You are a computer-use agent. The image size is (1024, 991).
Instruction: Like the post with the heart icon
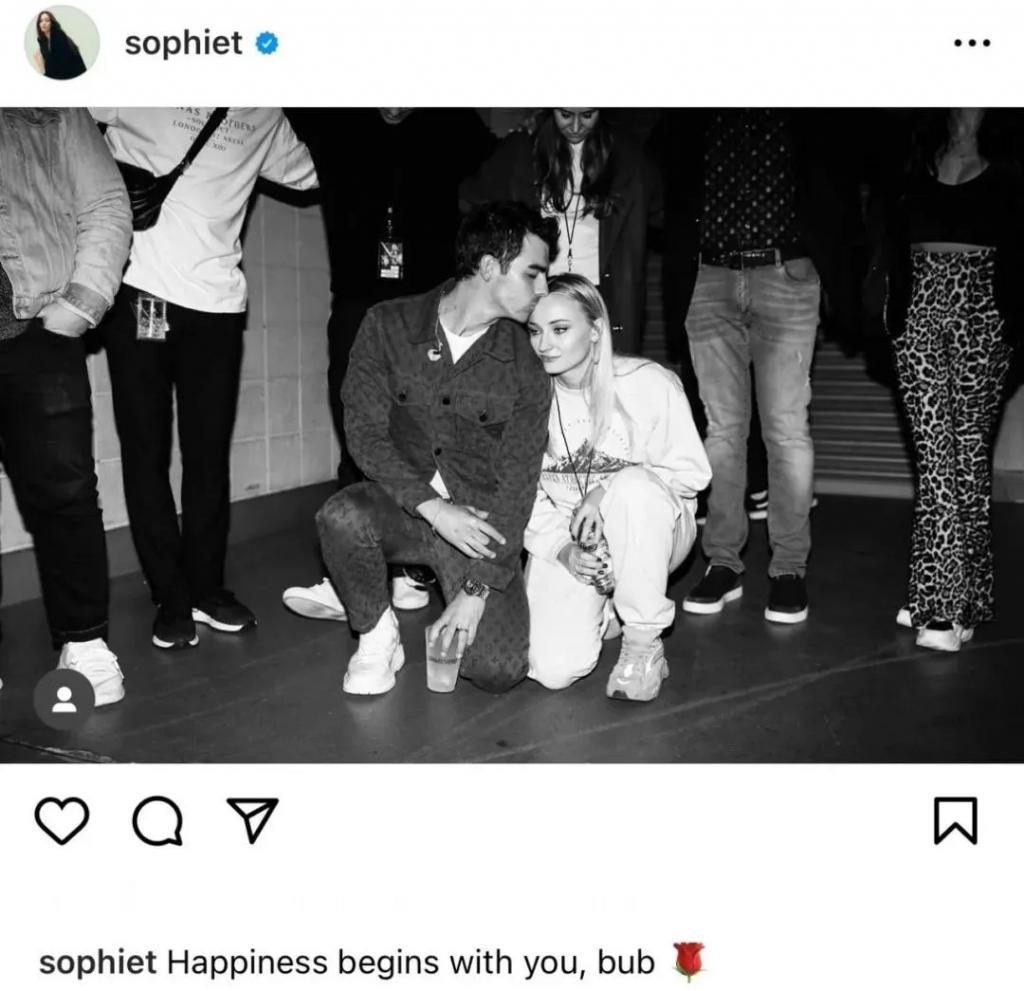(x=61, y=820)
